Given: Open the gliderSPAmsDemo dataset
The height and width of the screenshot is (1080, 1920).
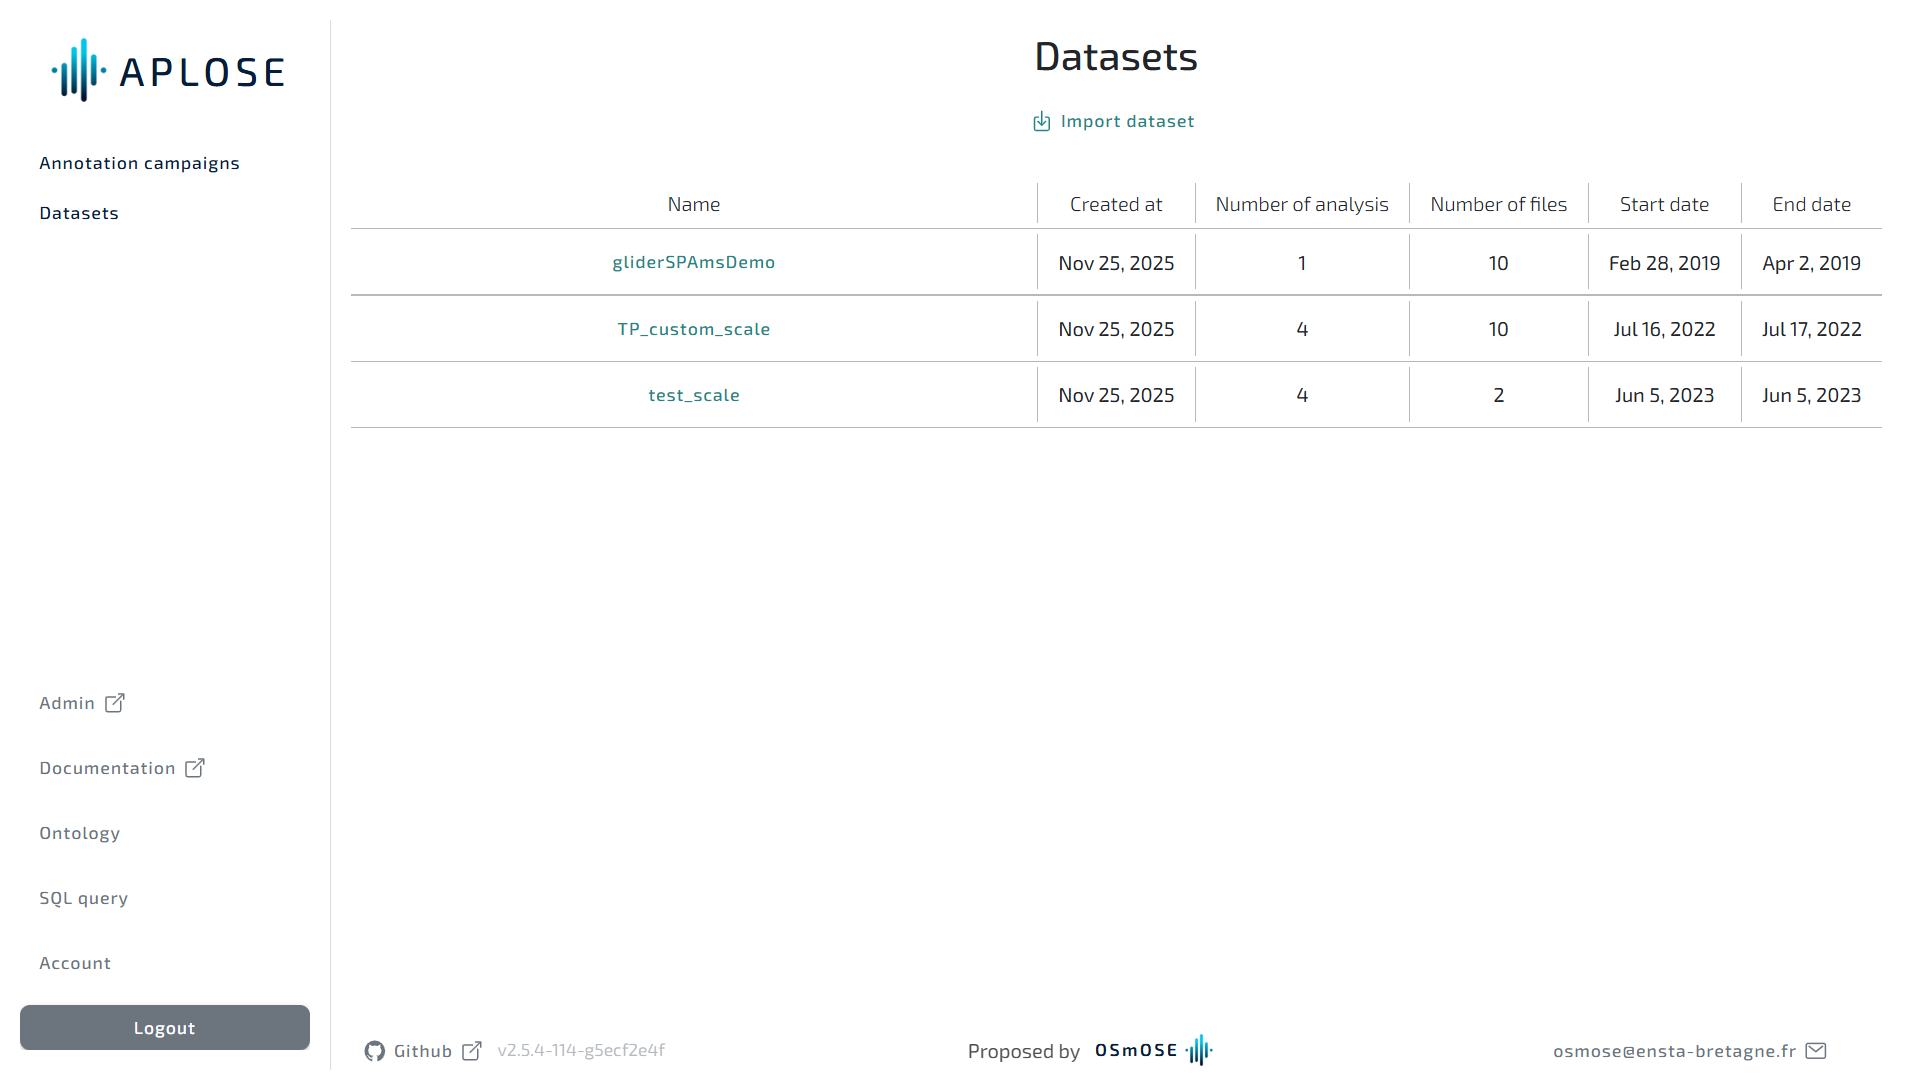Looking at the screenshot, I should point(693,262).
